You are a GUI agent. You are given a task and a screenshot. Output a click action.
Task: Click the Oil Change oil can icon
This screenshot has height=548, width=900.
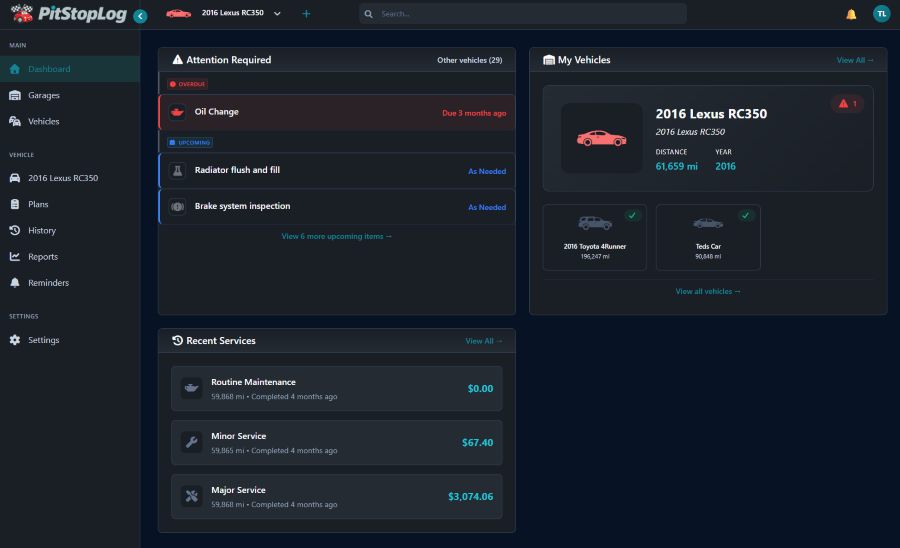pyautogui.click(x=177, y=112)
